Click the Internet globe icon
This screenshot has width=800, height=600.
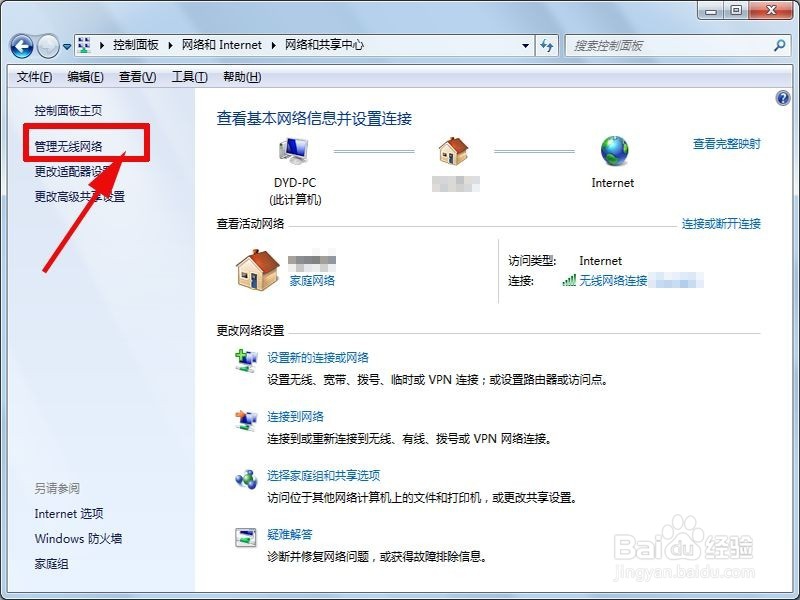pos(614,151)
